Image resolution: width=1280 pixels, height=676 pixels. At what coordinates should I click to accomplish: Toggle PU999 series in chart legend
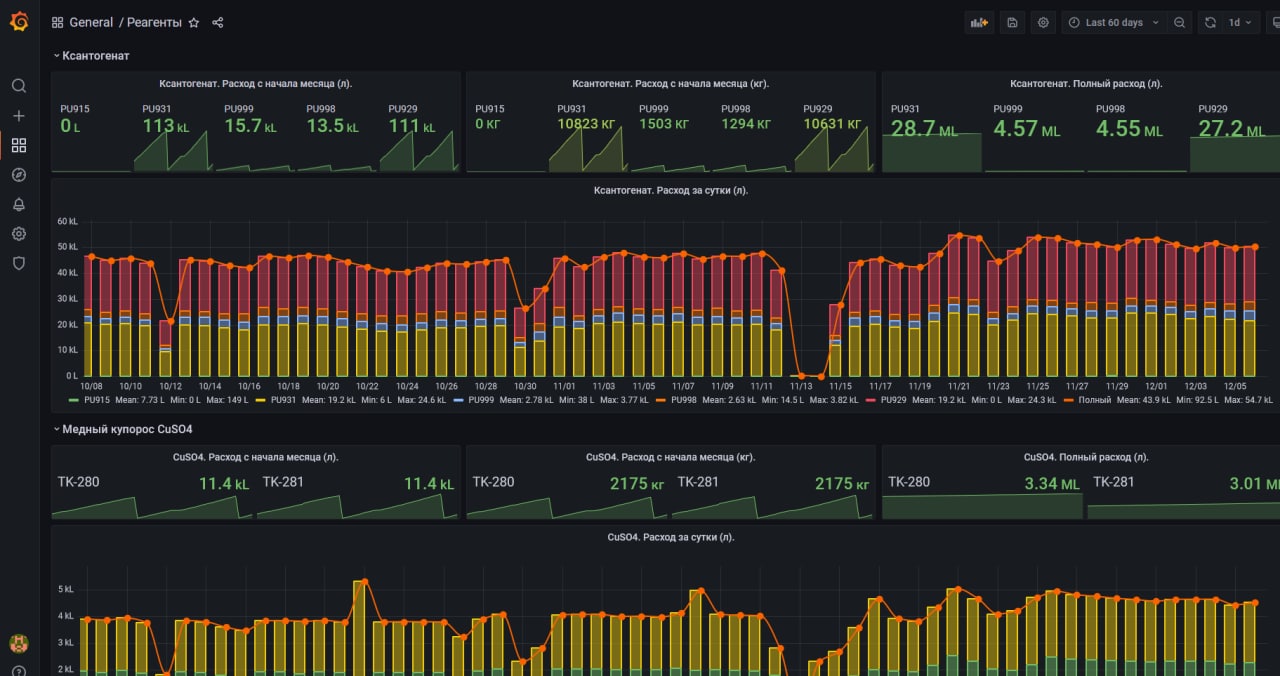pyautogui.click(x=482, y=400)
